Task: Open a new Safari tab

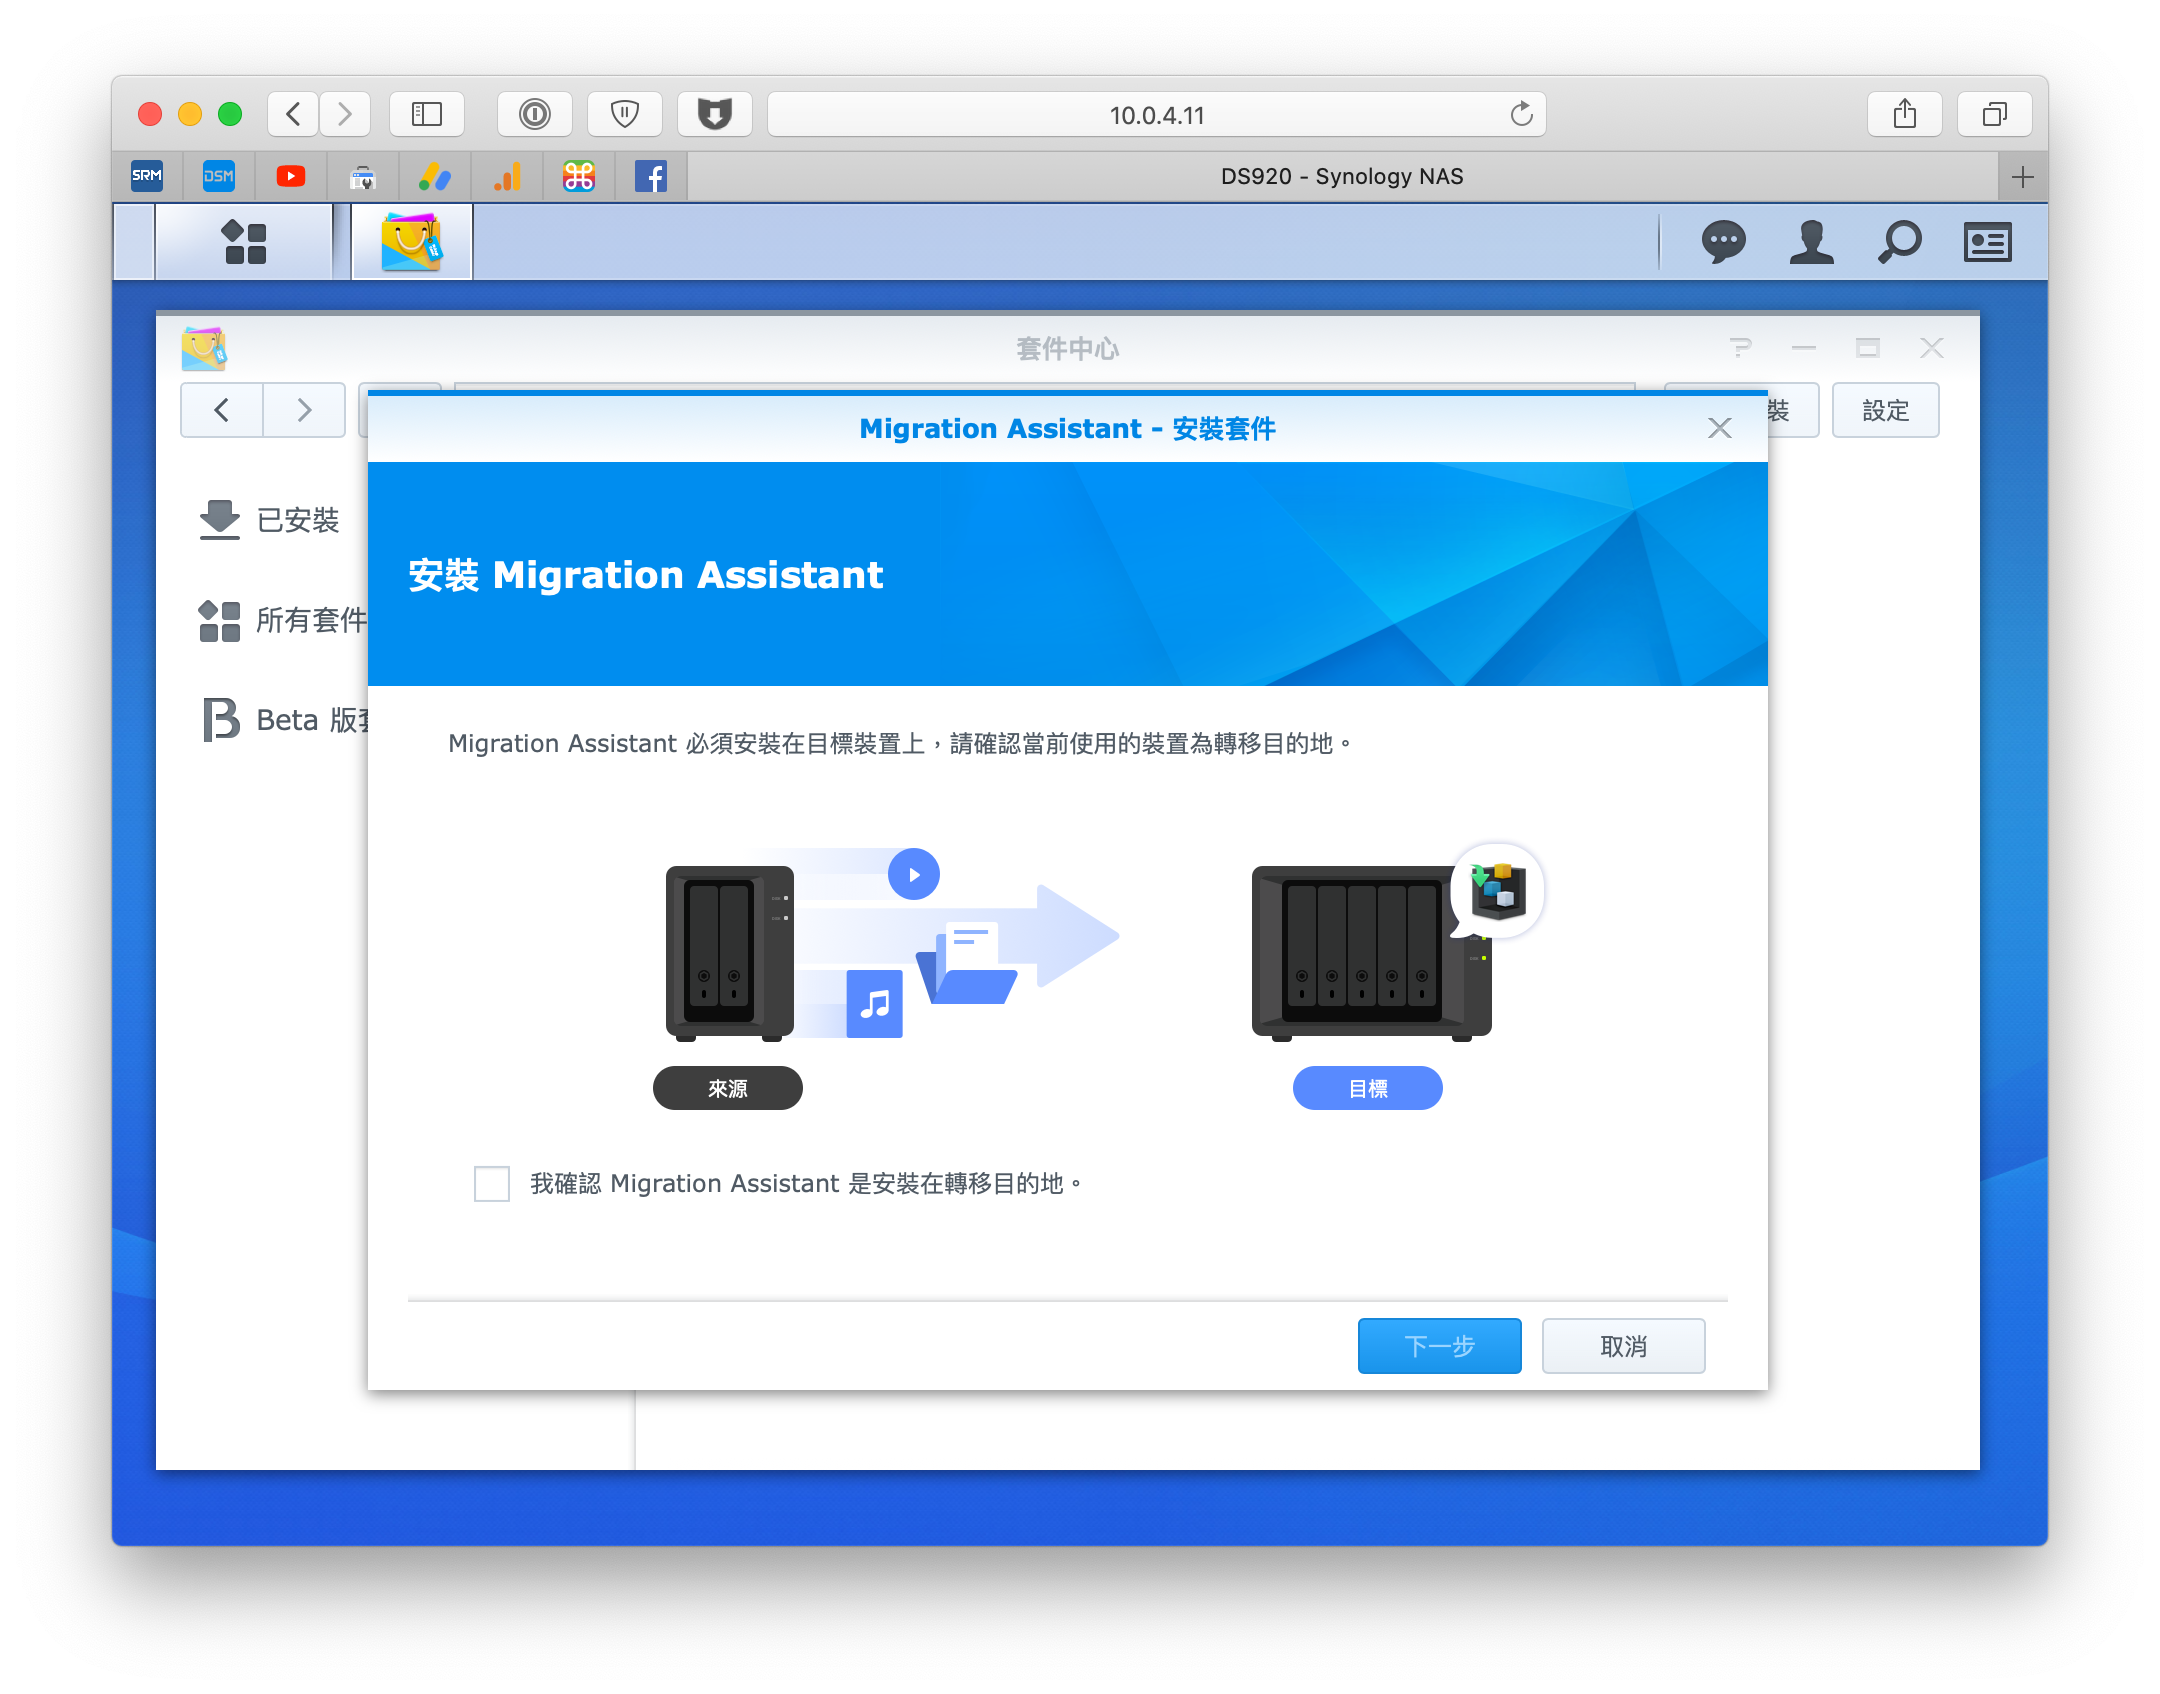Action: pyautogui.click(x=2023, y=177)
